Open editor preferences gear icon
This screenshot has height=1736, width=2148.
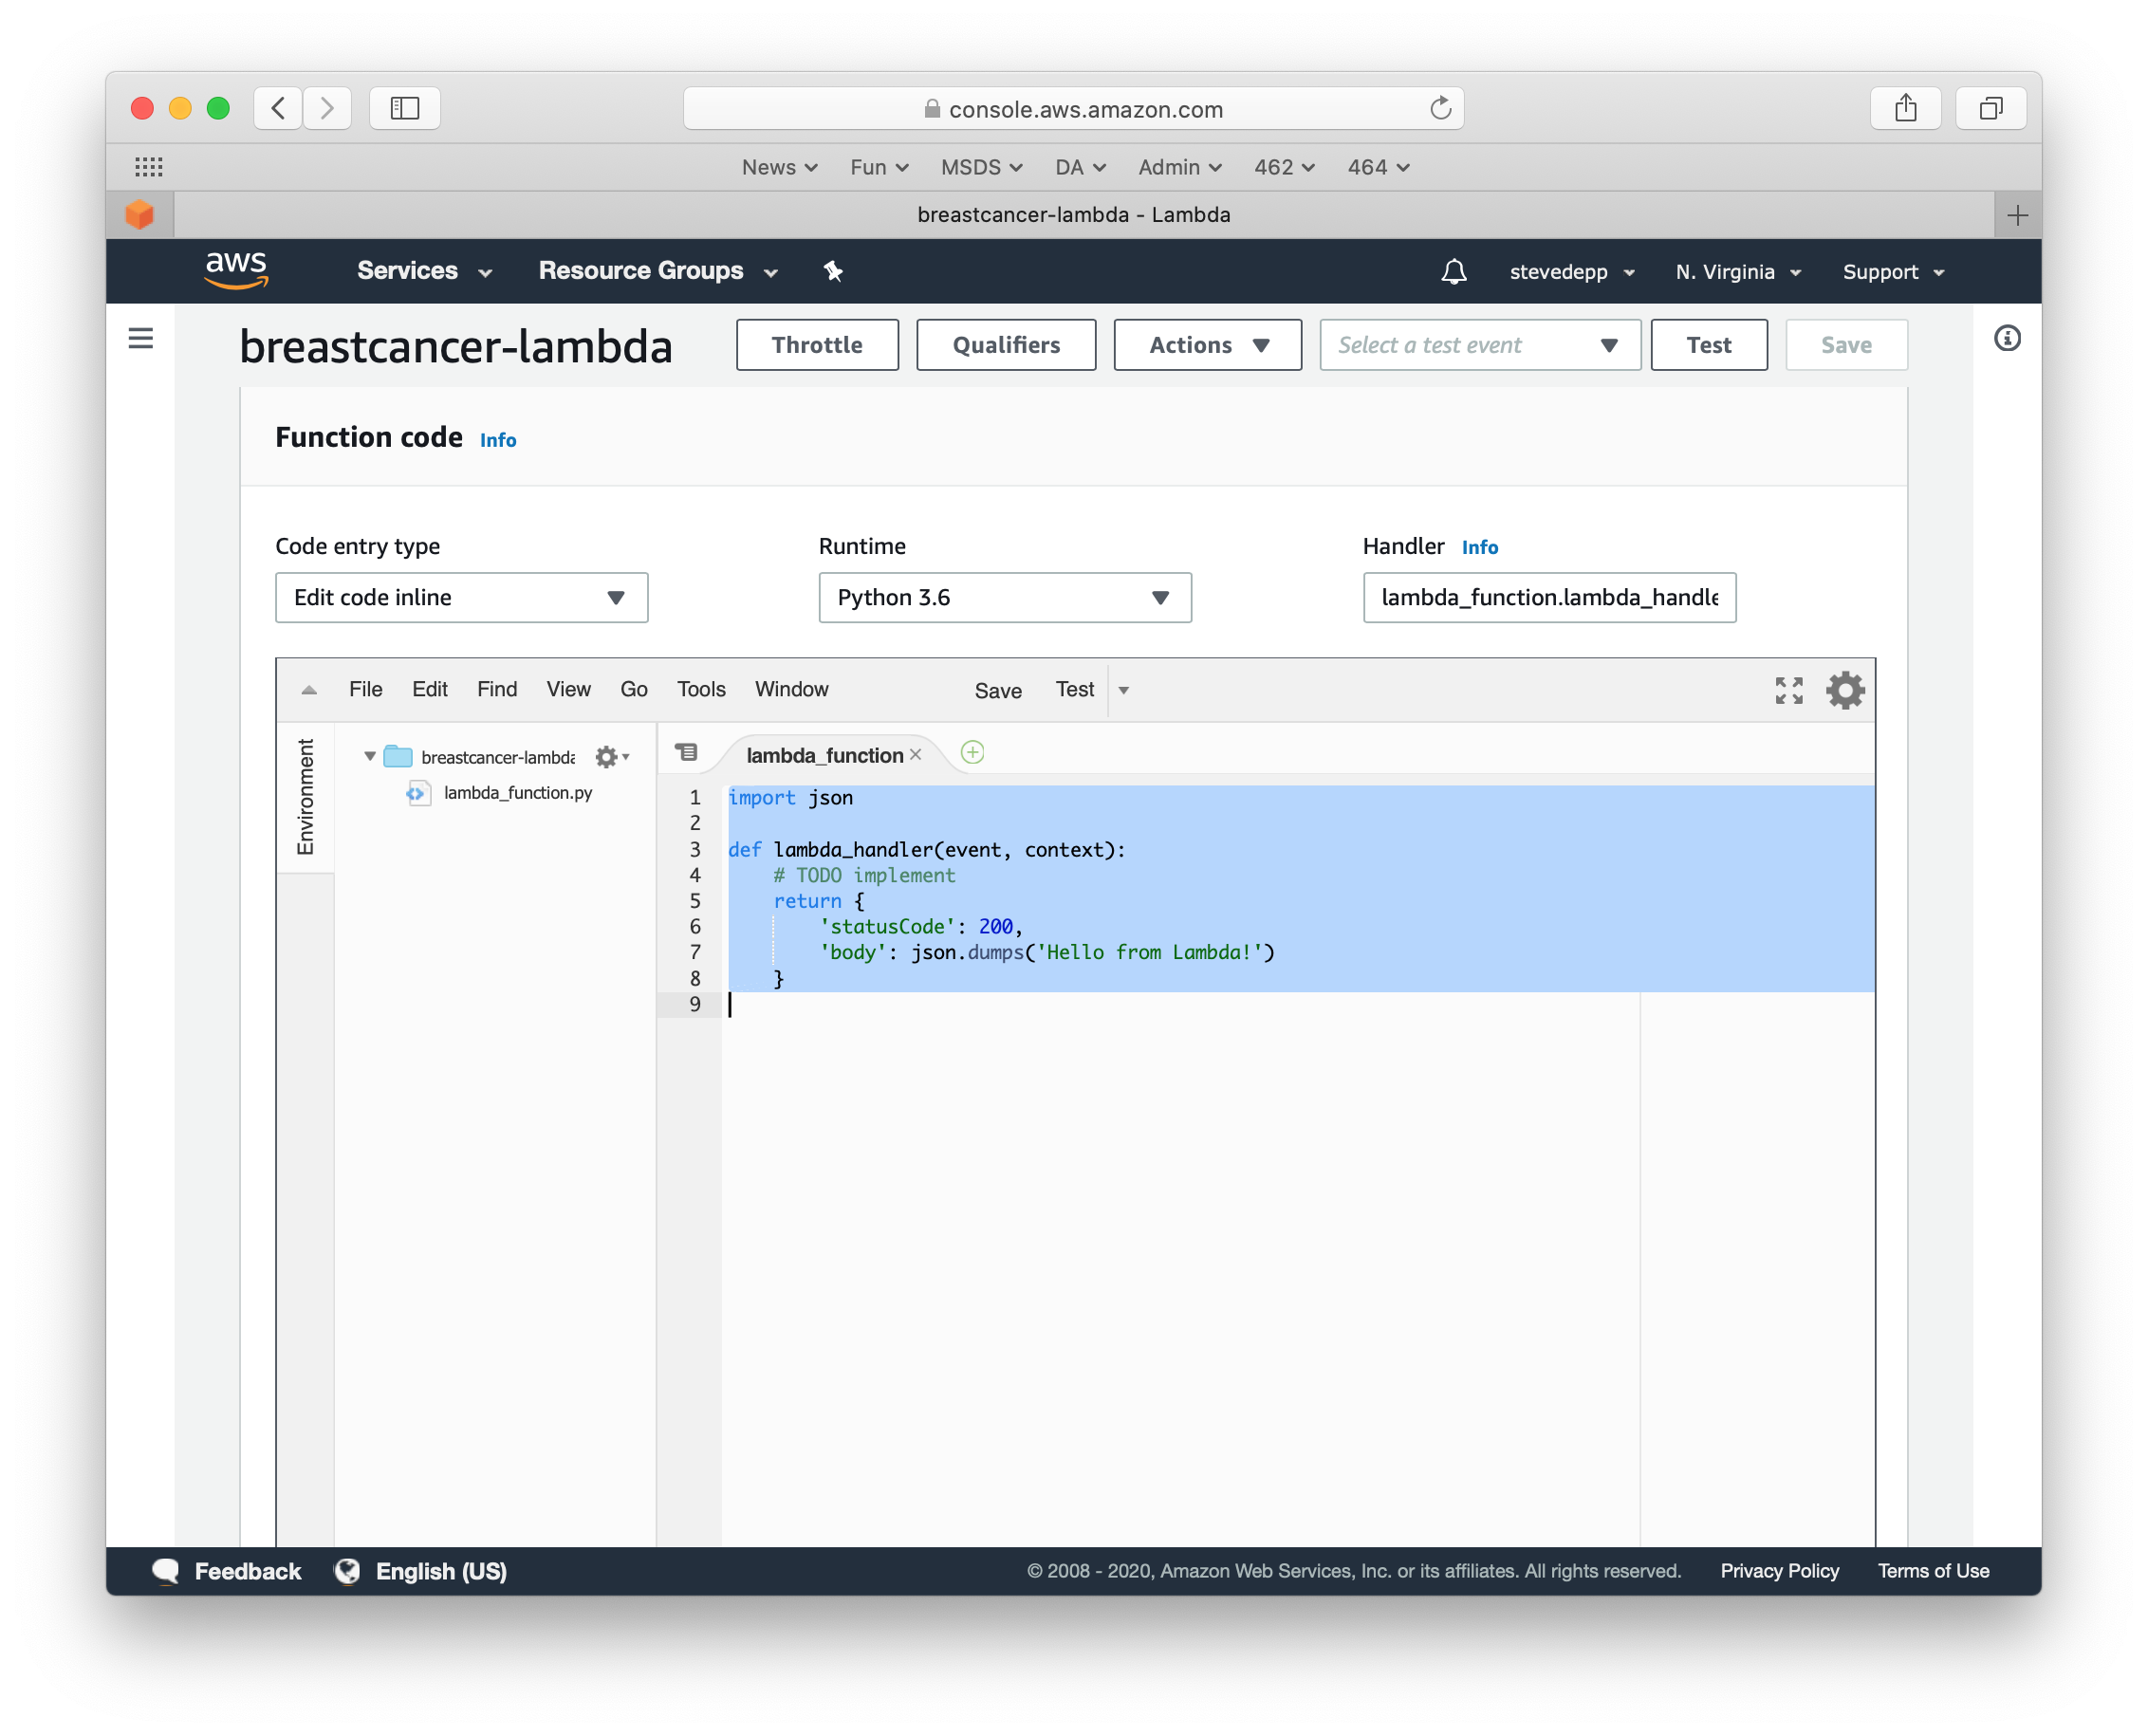click(x=1844, y=690)
